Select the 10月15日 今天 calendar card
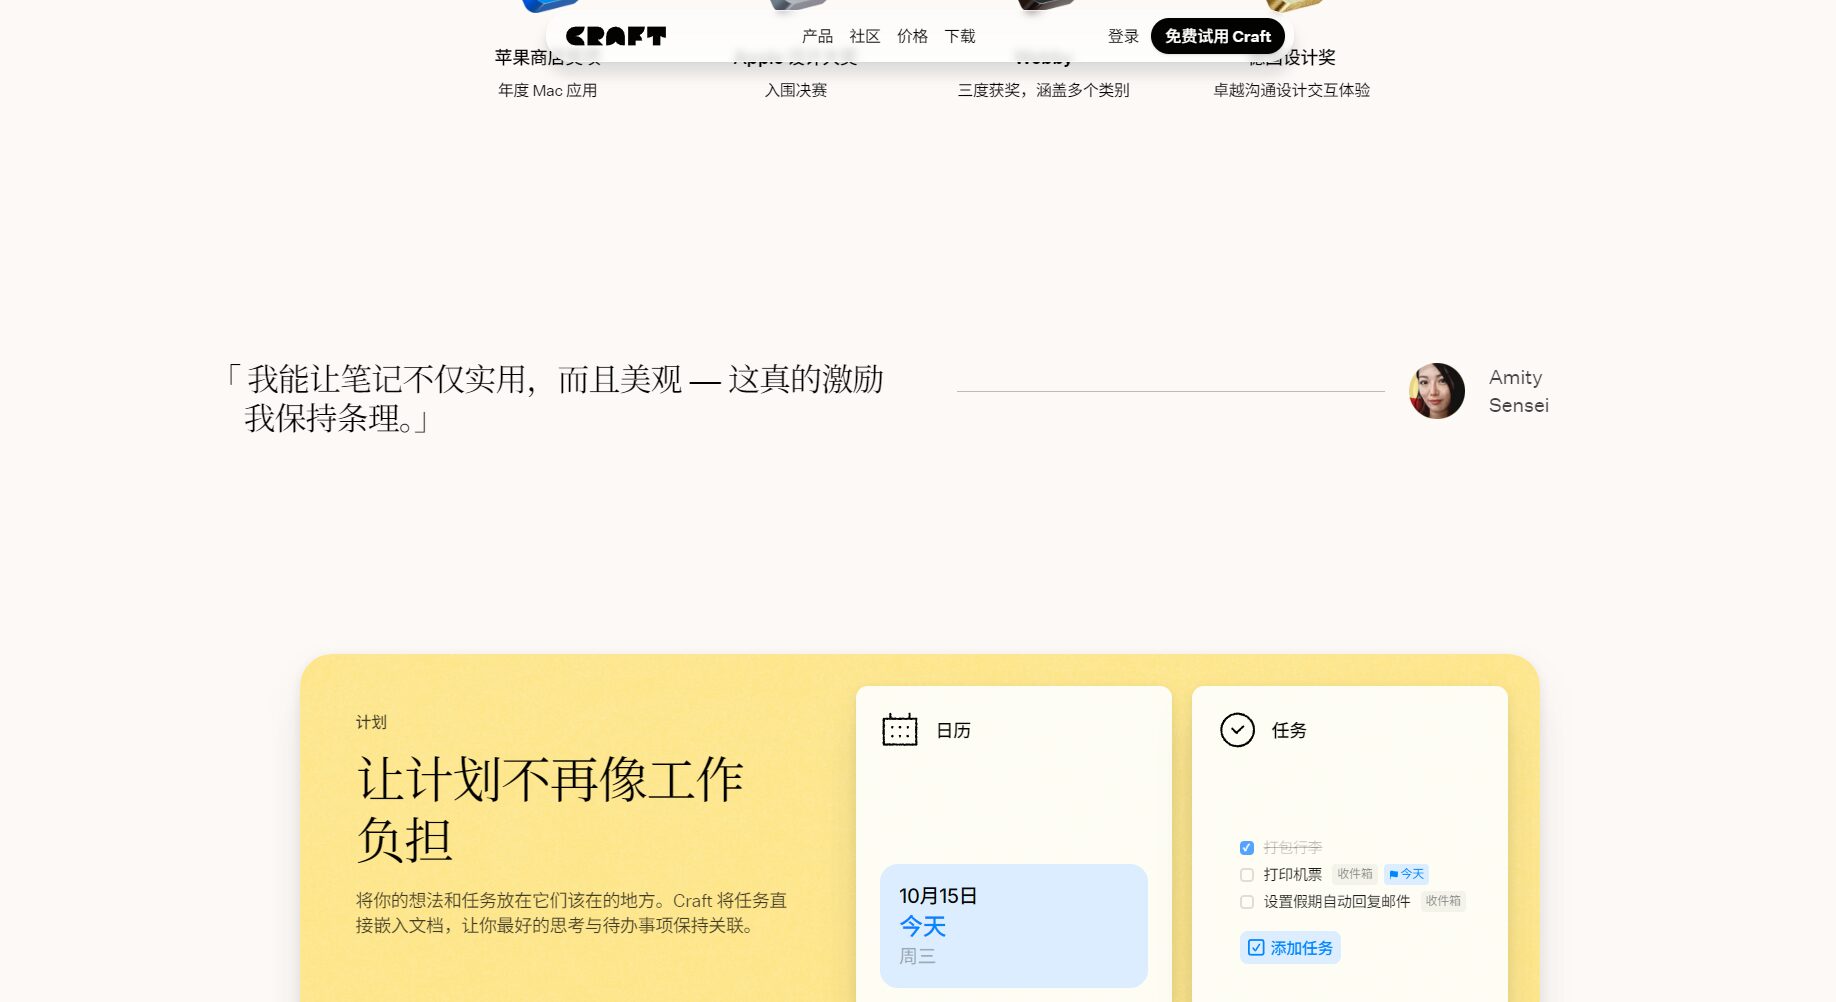Screen dimensions: 1836x1002 pos(1013,925)
